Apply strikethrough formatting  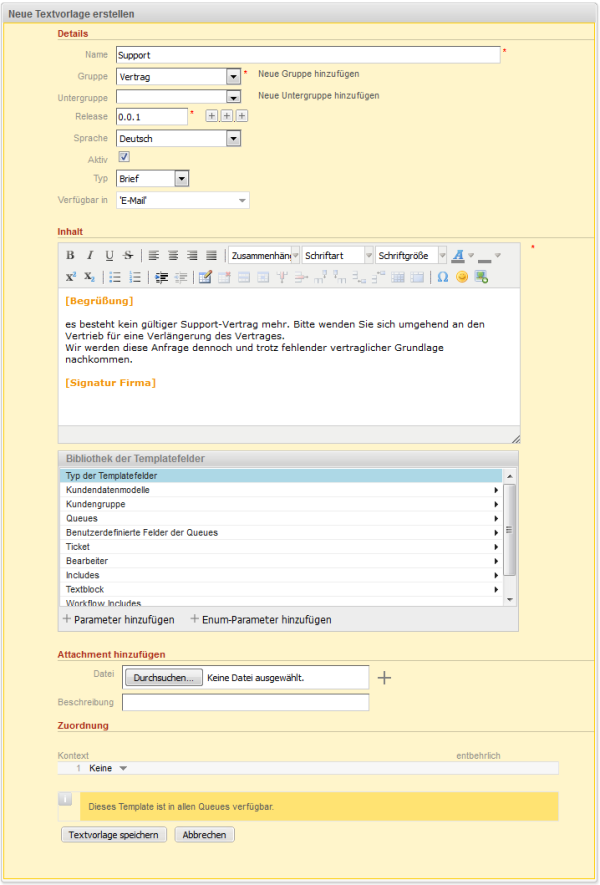tap(128, 256)
